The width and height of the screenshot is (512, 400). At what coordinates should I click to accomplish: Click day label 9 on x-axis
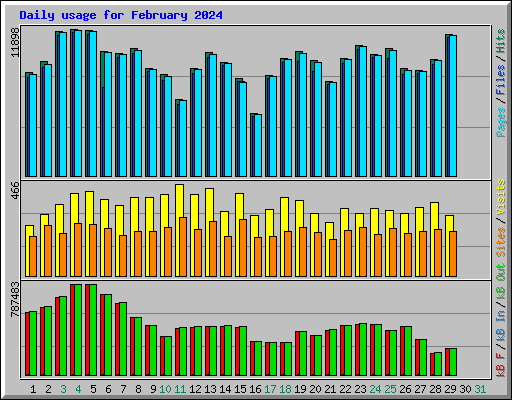153,389
